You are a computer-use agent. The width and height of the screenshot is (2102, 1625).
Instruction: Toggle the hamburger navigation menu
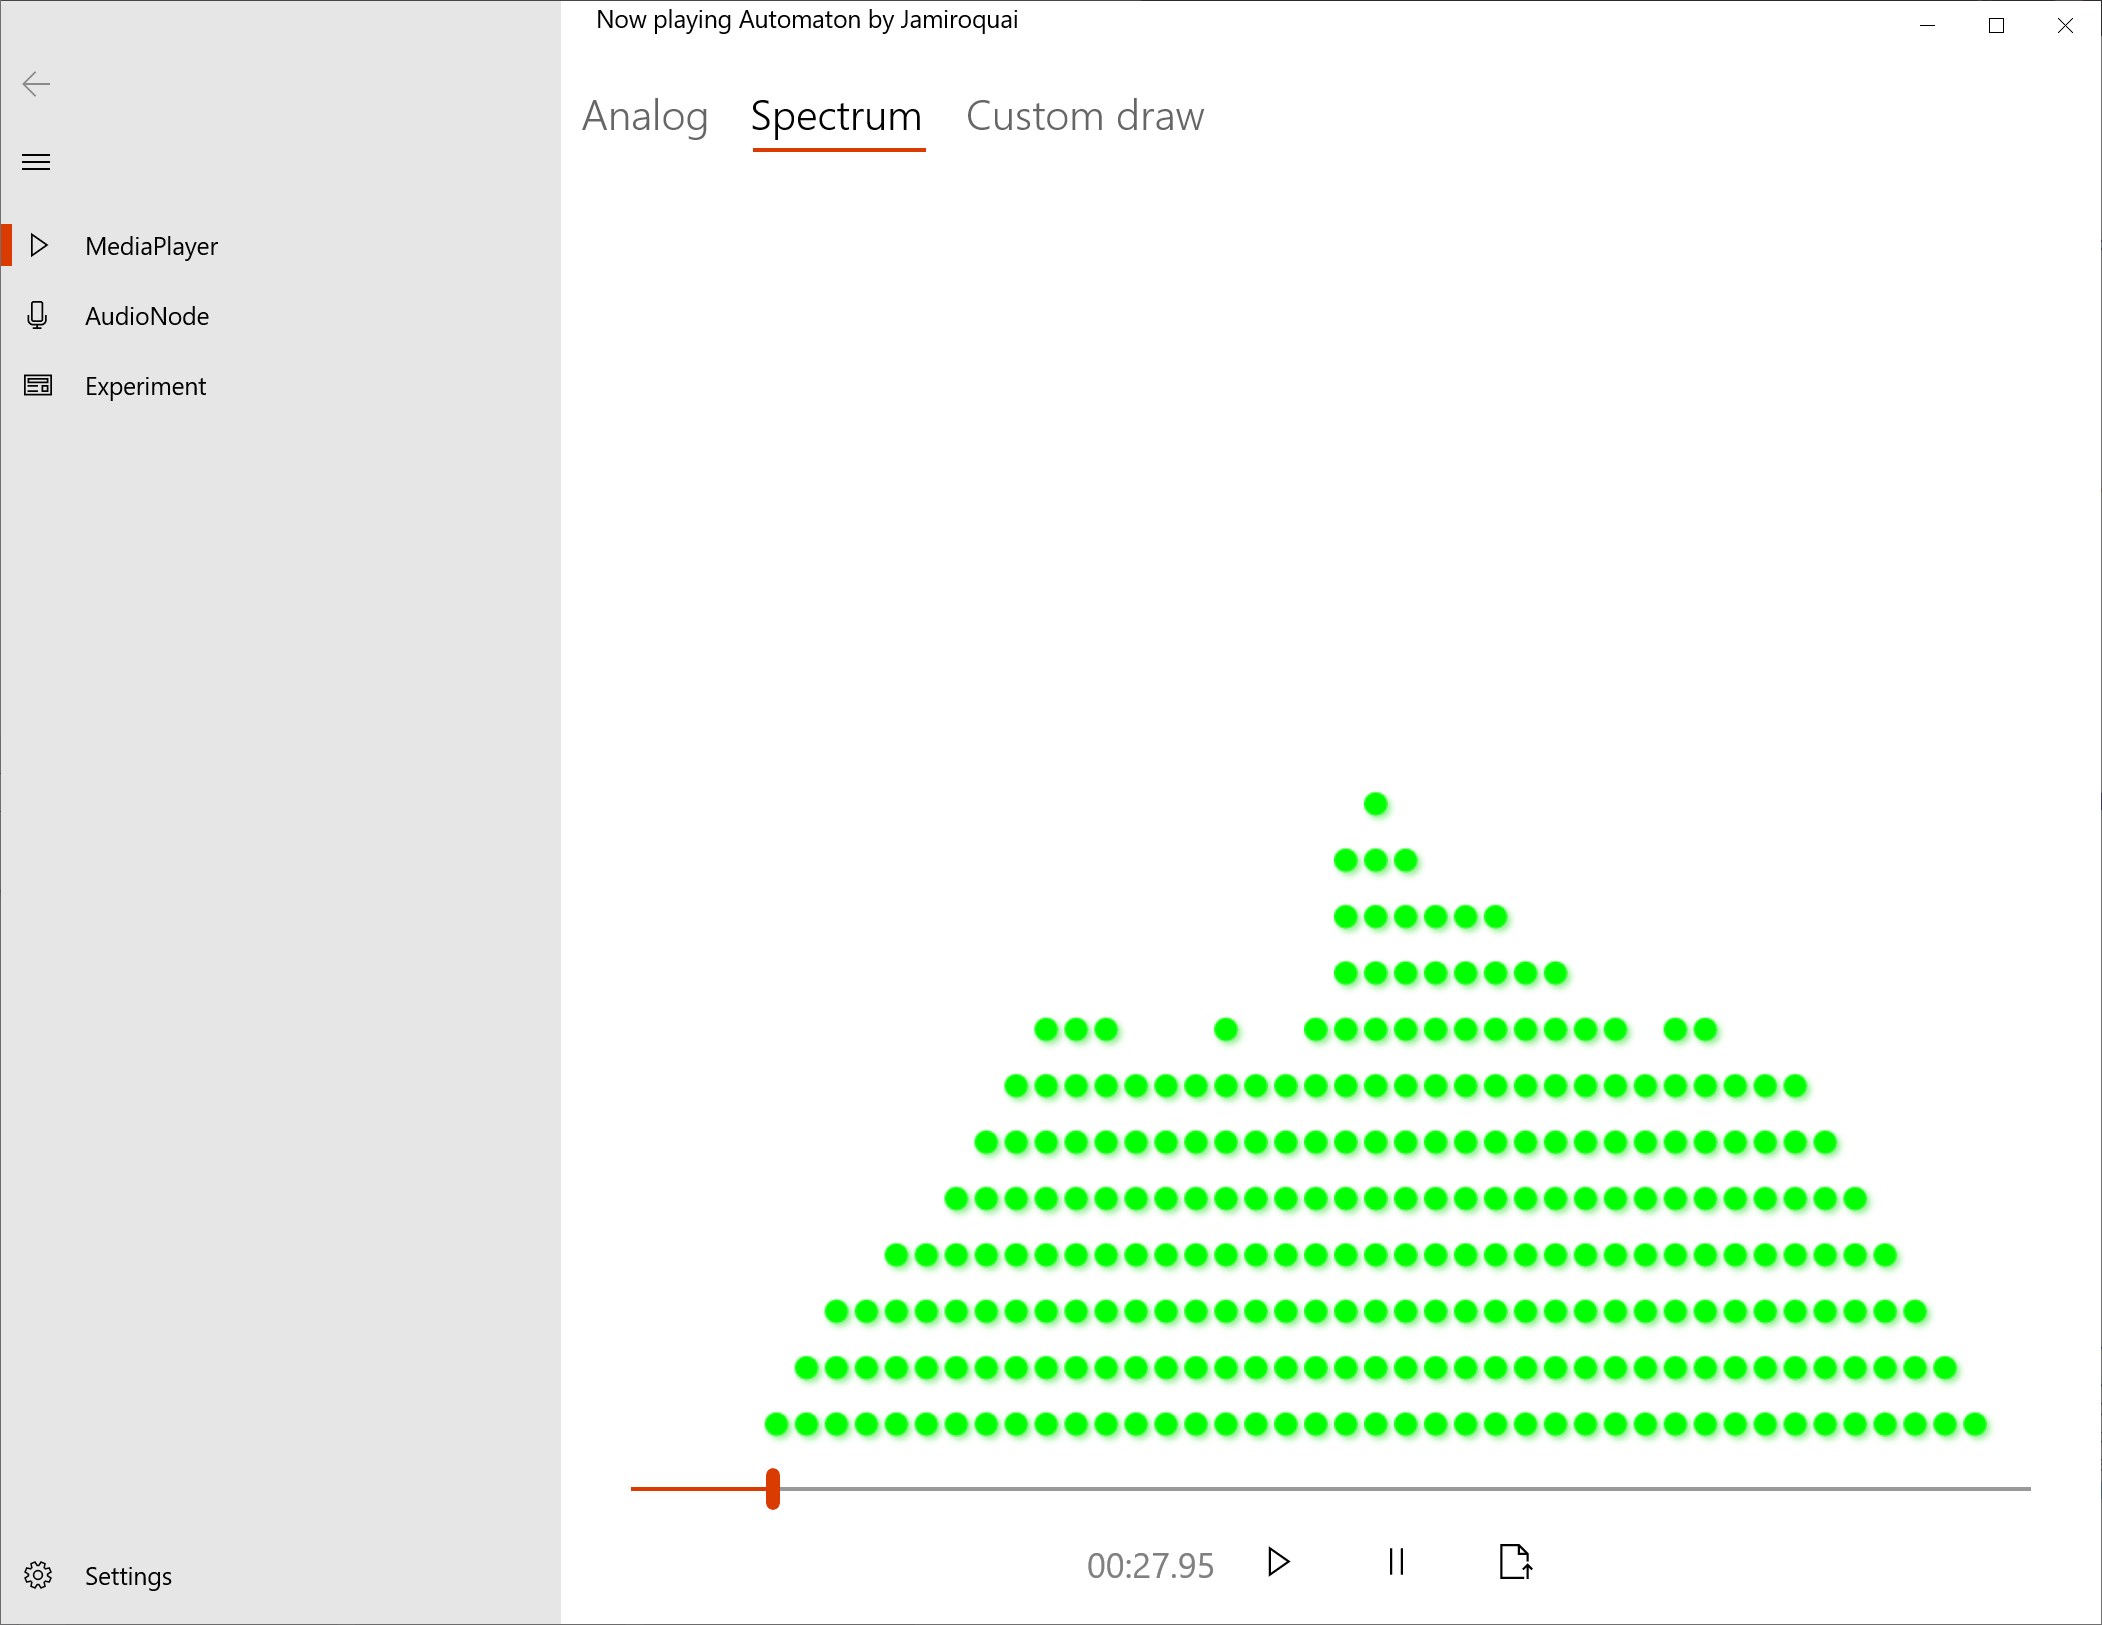tap(36, 162)
